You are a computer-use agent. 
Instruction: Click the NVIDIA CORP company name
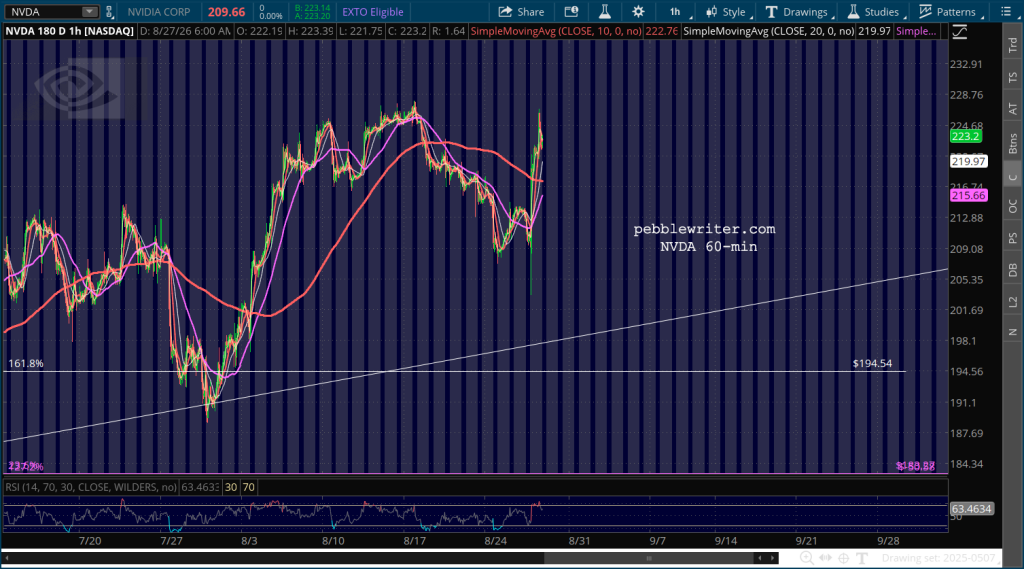(x=159, y=12)
